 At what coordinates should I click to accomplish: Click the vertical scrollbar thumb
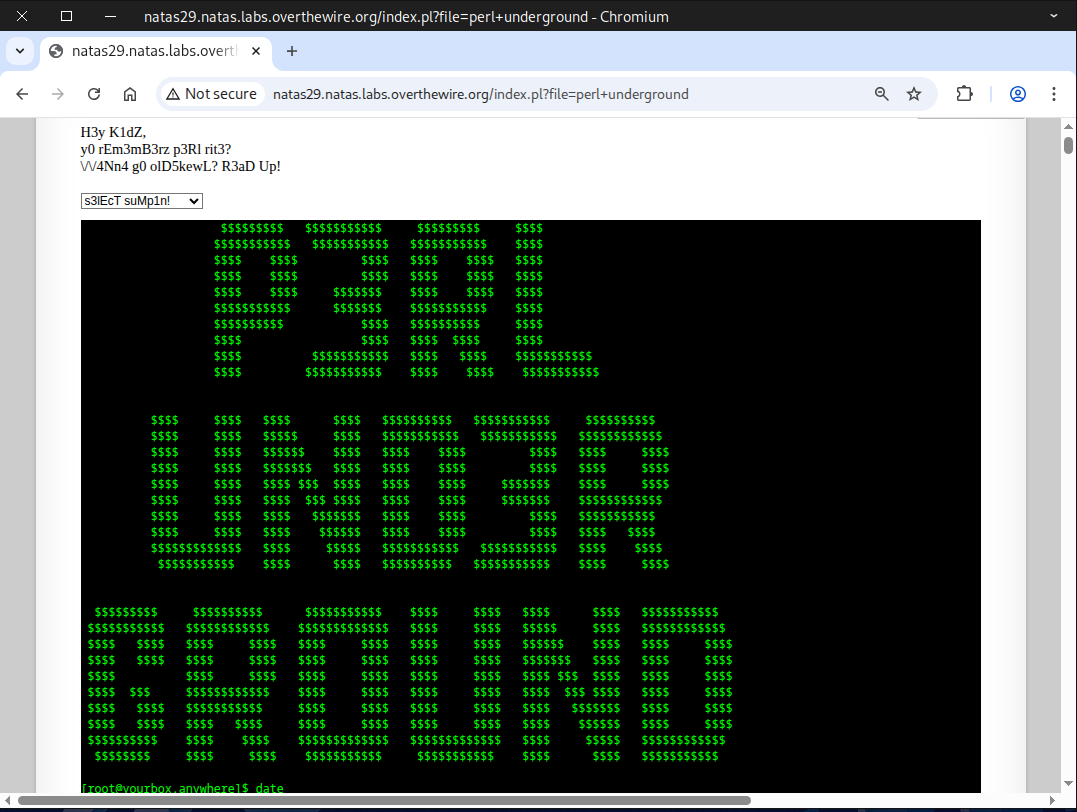pos(1068,145)
